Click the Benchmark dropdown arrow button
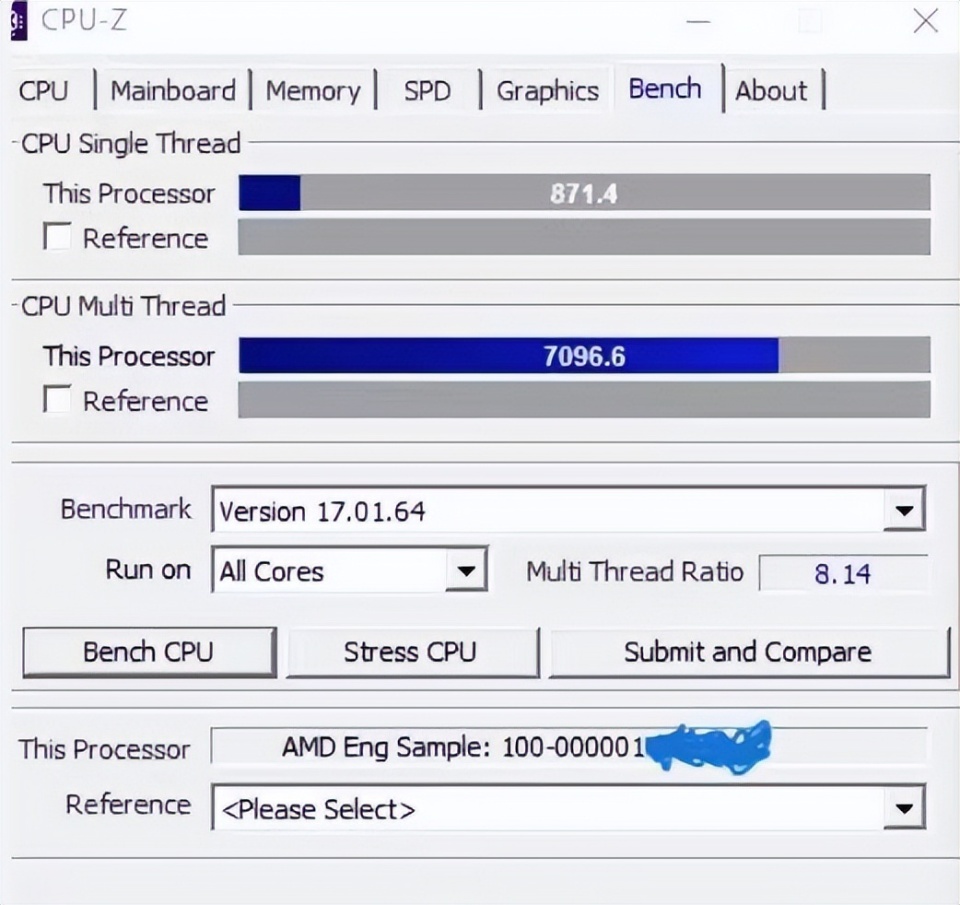Screen dimensions: 960x905 click(x=904, y=509)
